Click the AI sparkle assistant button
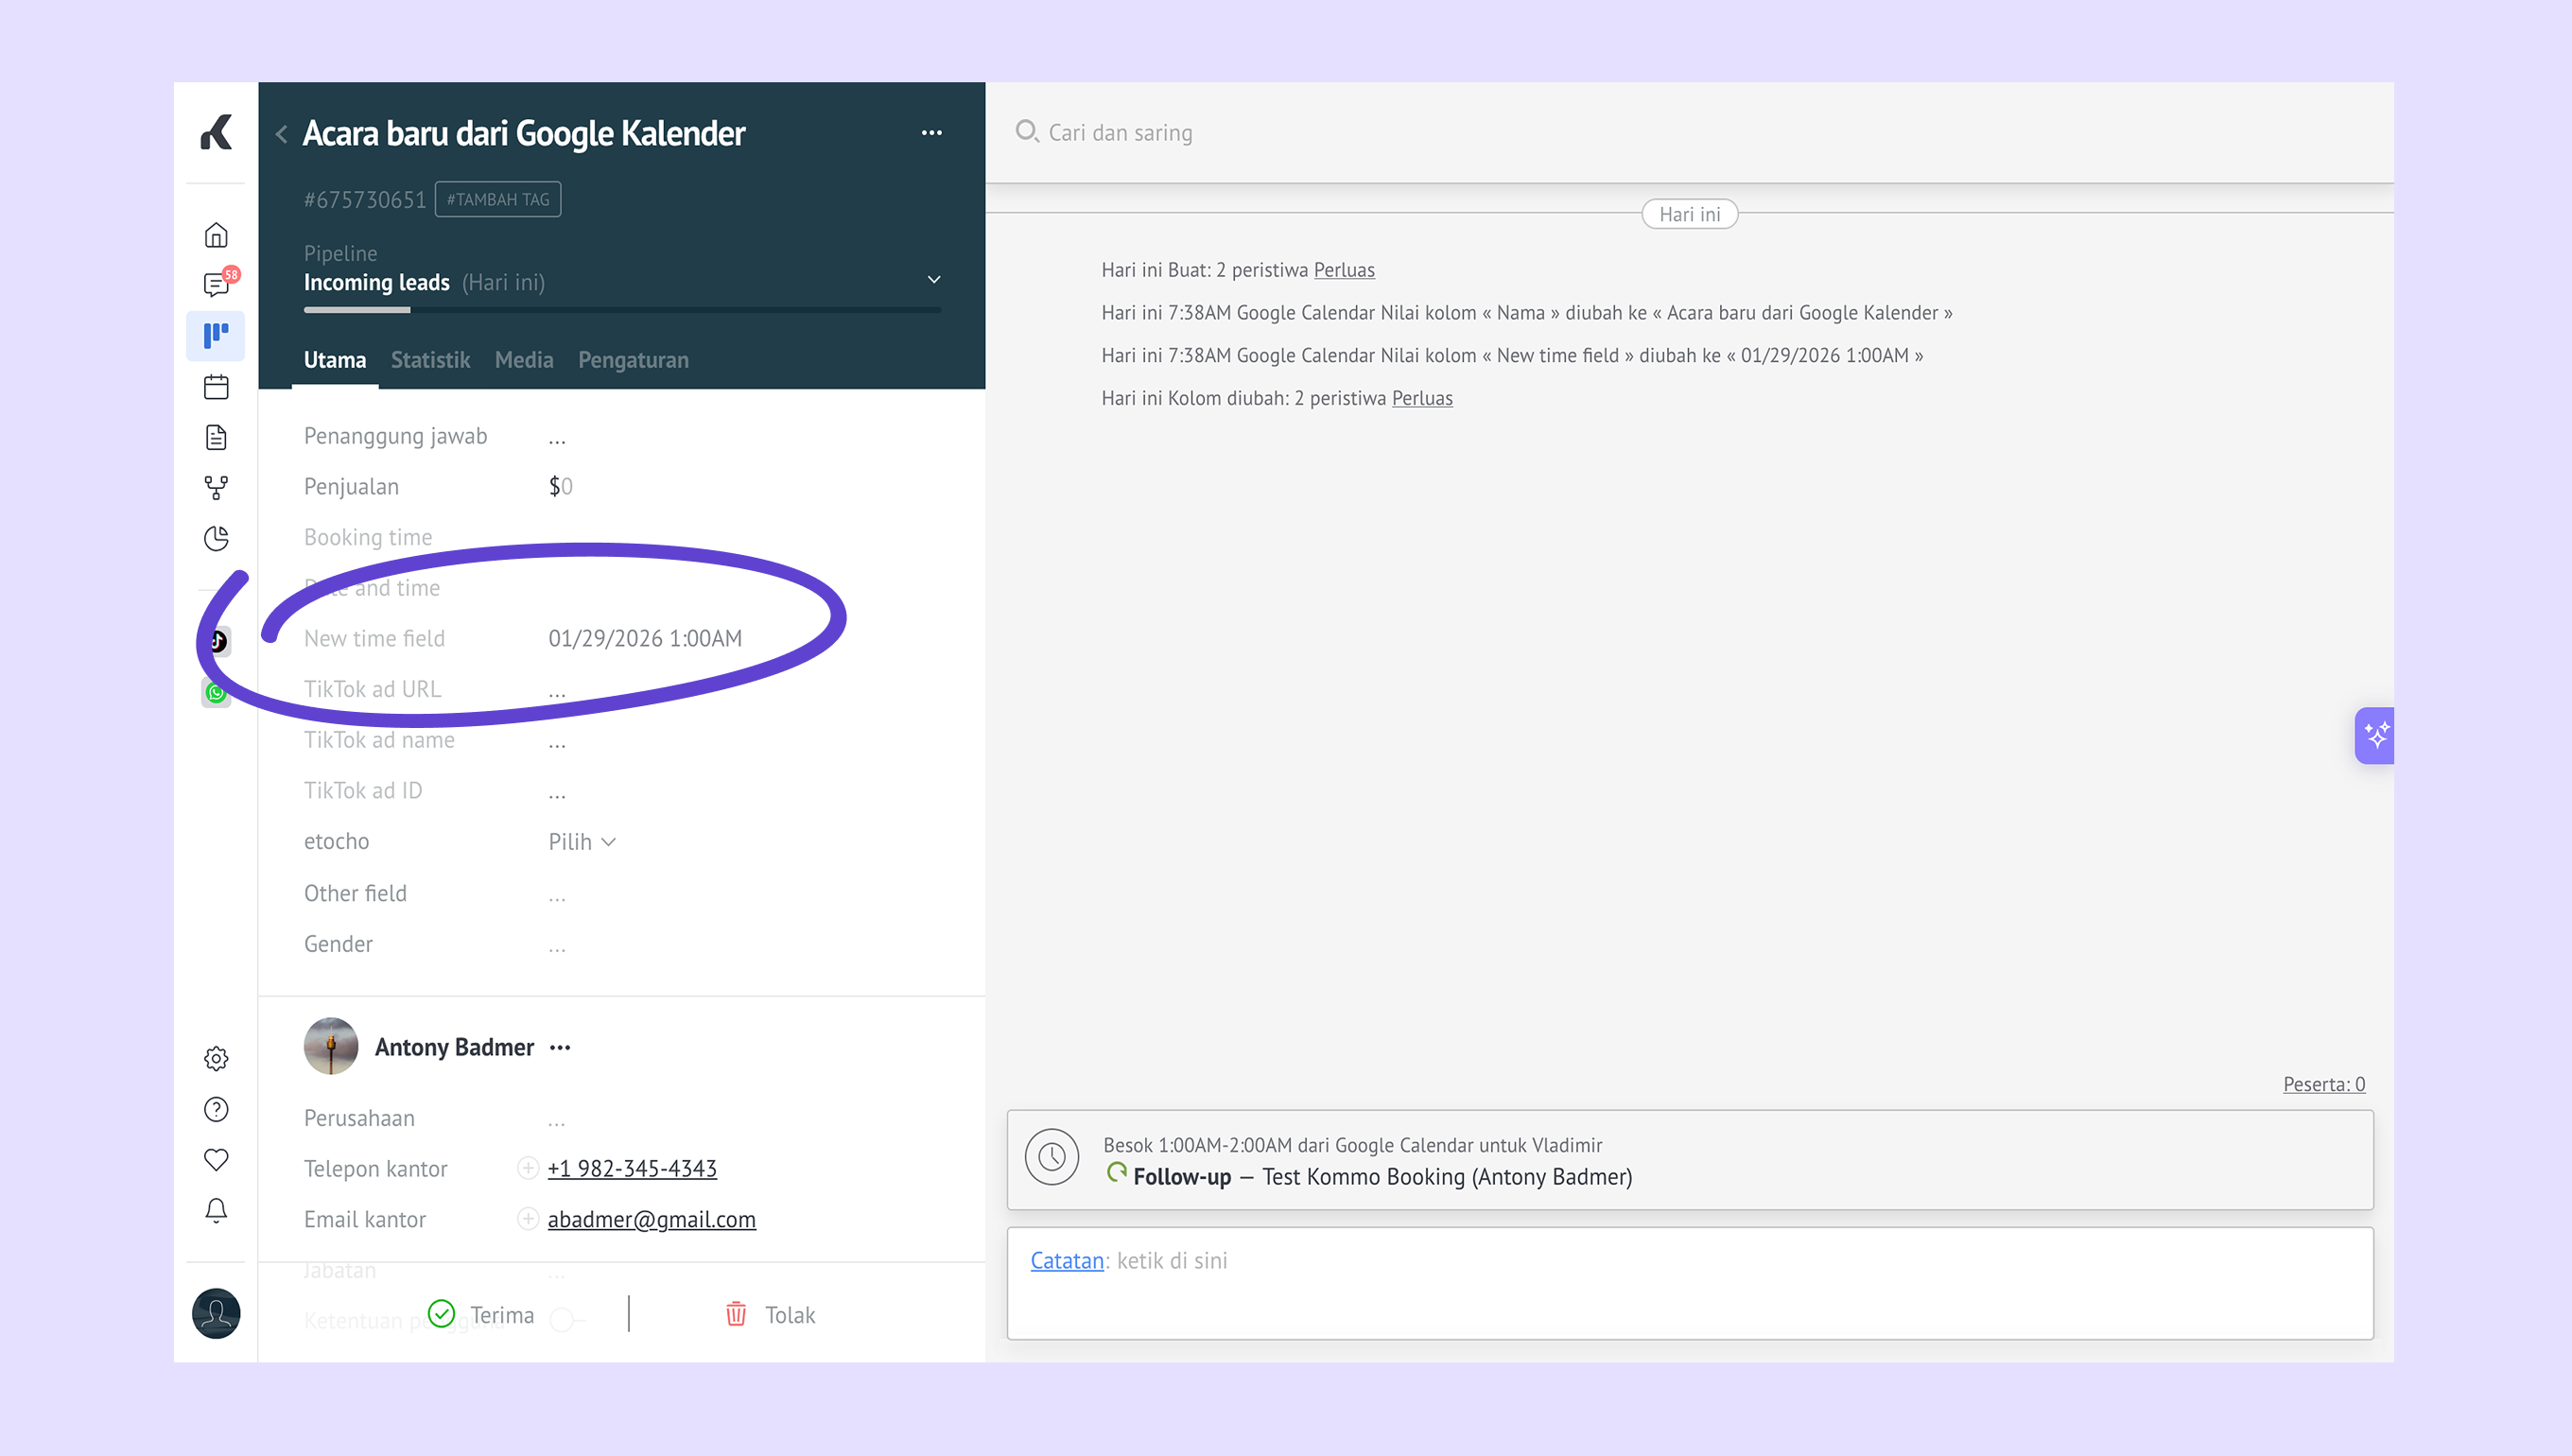 point(2375,735)
